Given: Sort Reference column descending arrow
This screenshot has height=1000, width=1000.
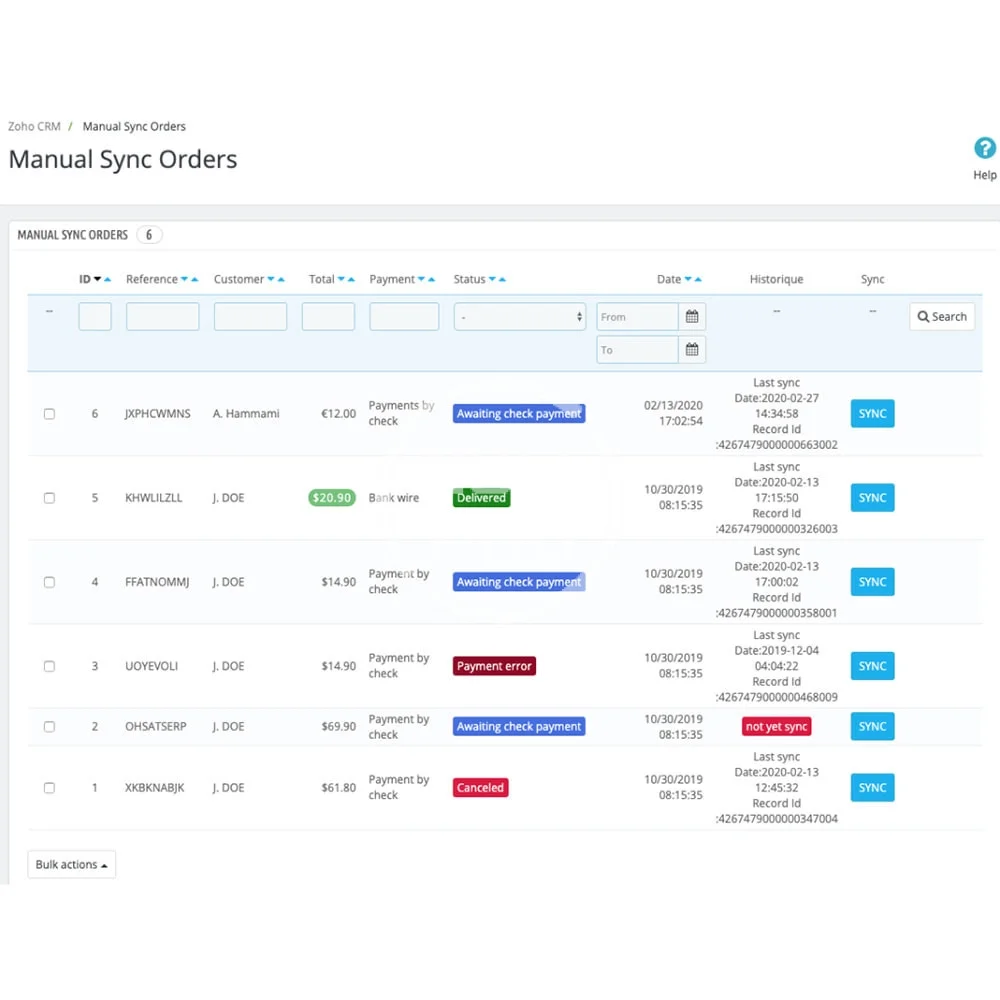Looking at the screenshot, I should 184,279.
